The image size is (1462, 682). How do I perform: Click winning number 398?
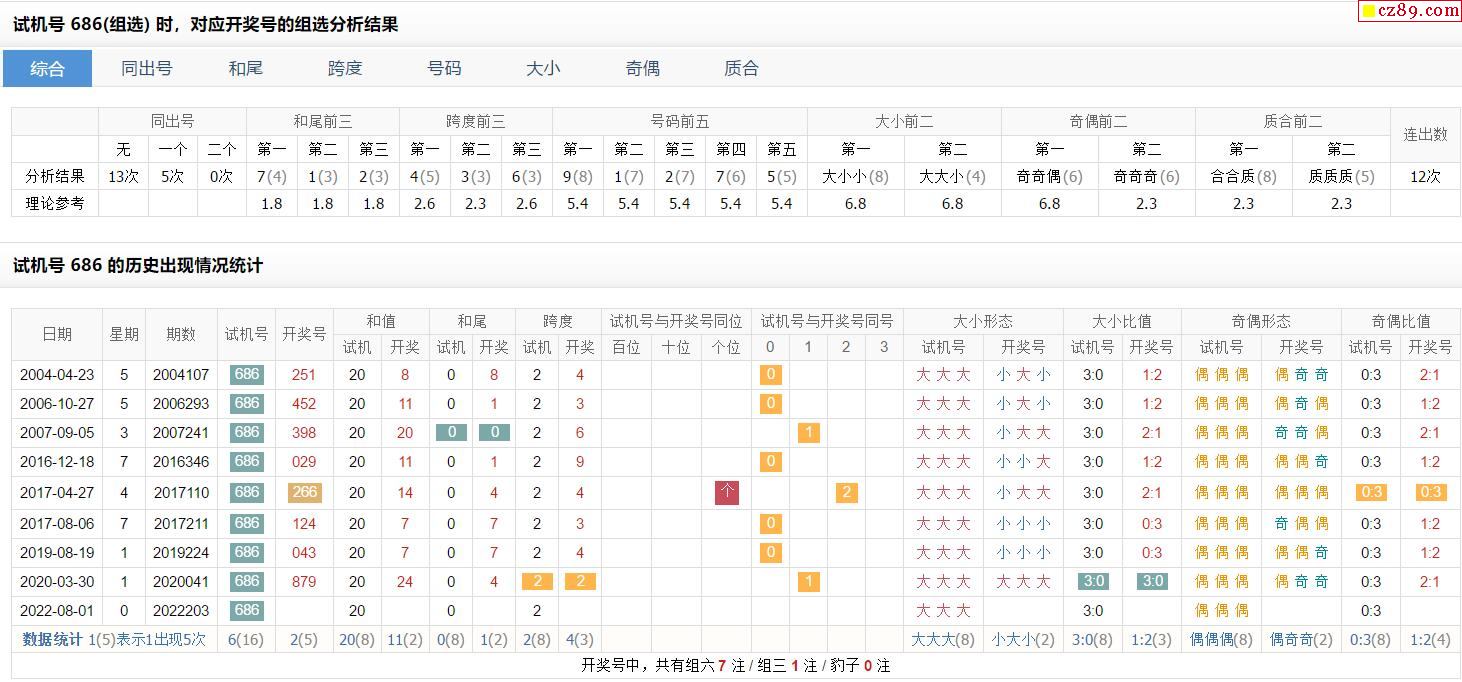click(x=304, y=433)
